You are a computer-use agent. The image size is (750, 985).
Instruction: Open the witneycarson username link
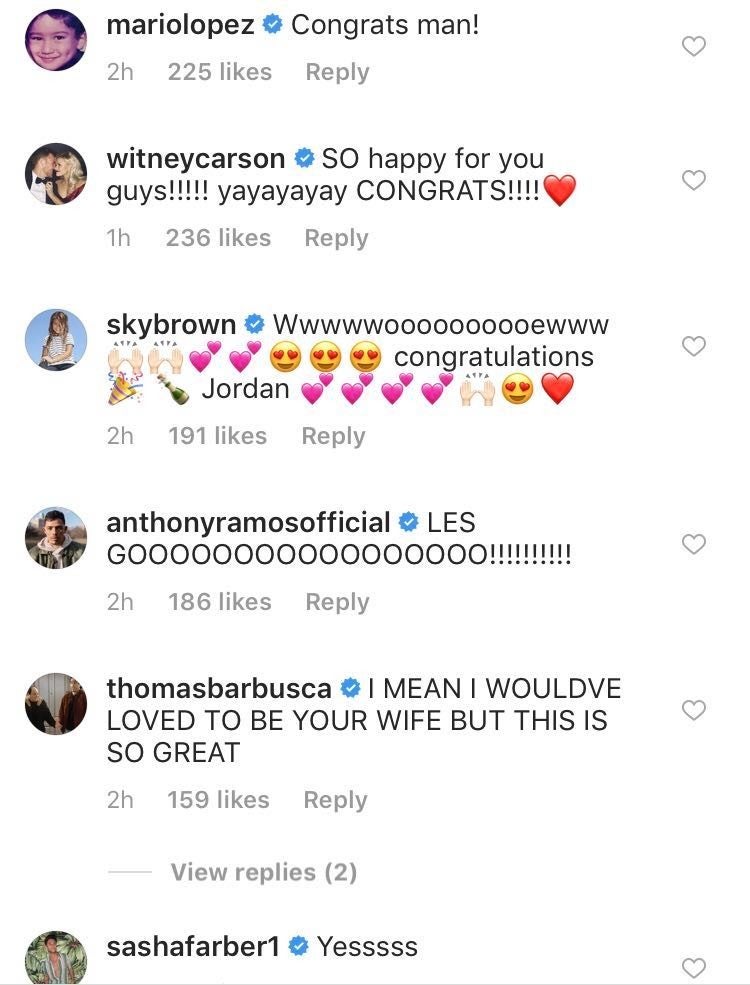(195, 158)
